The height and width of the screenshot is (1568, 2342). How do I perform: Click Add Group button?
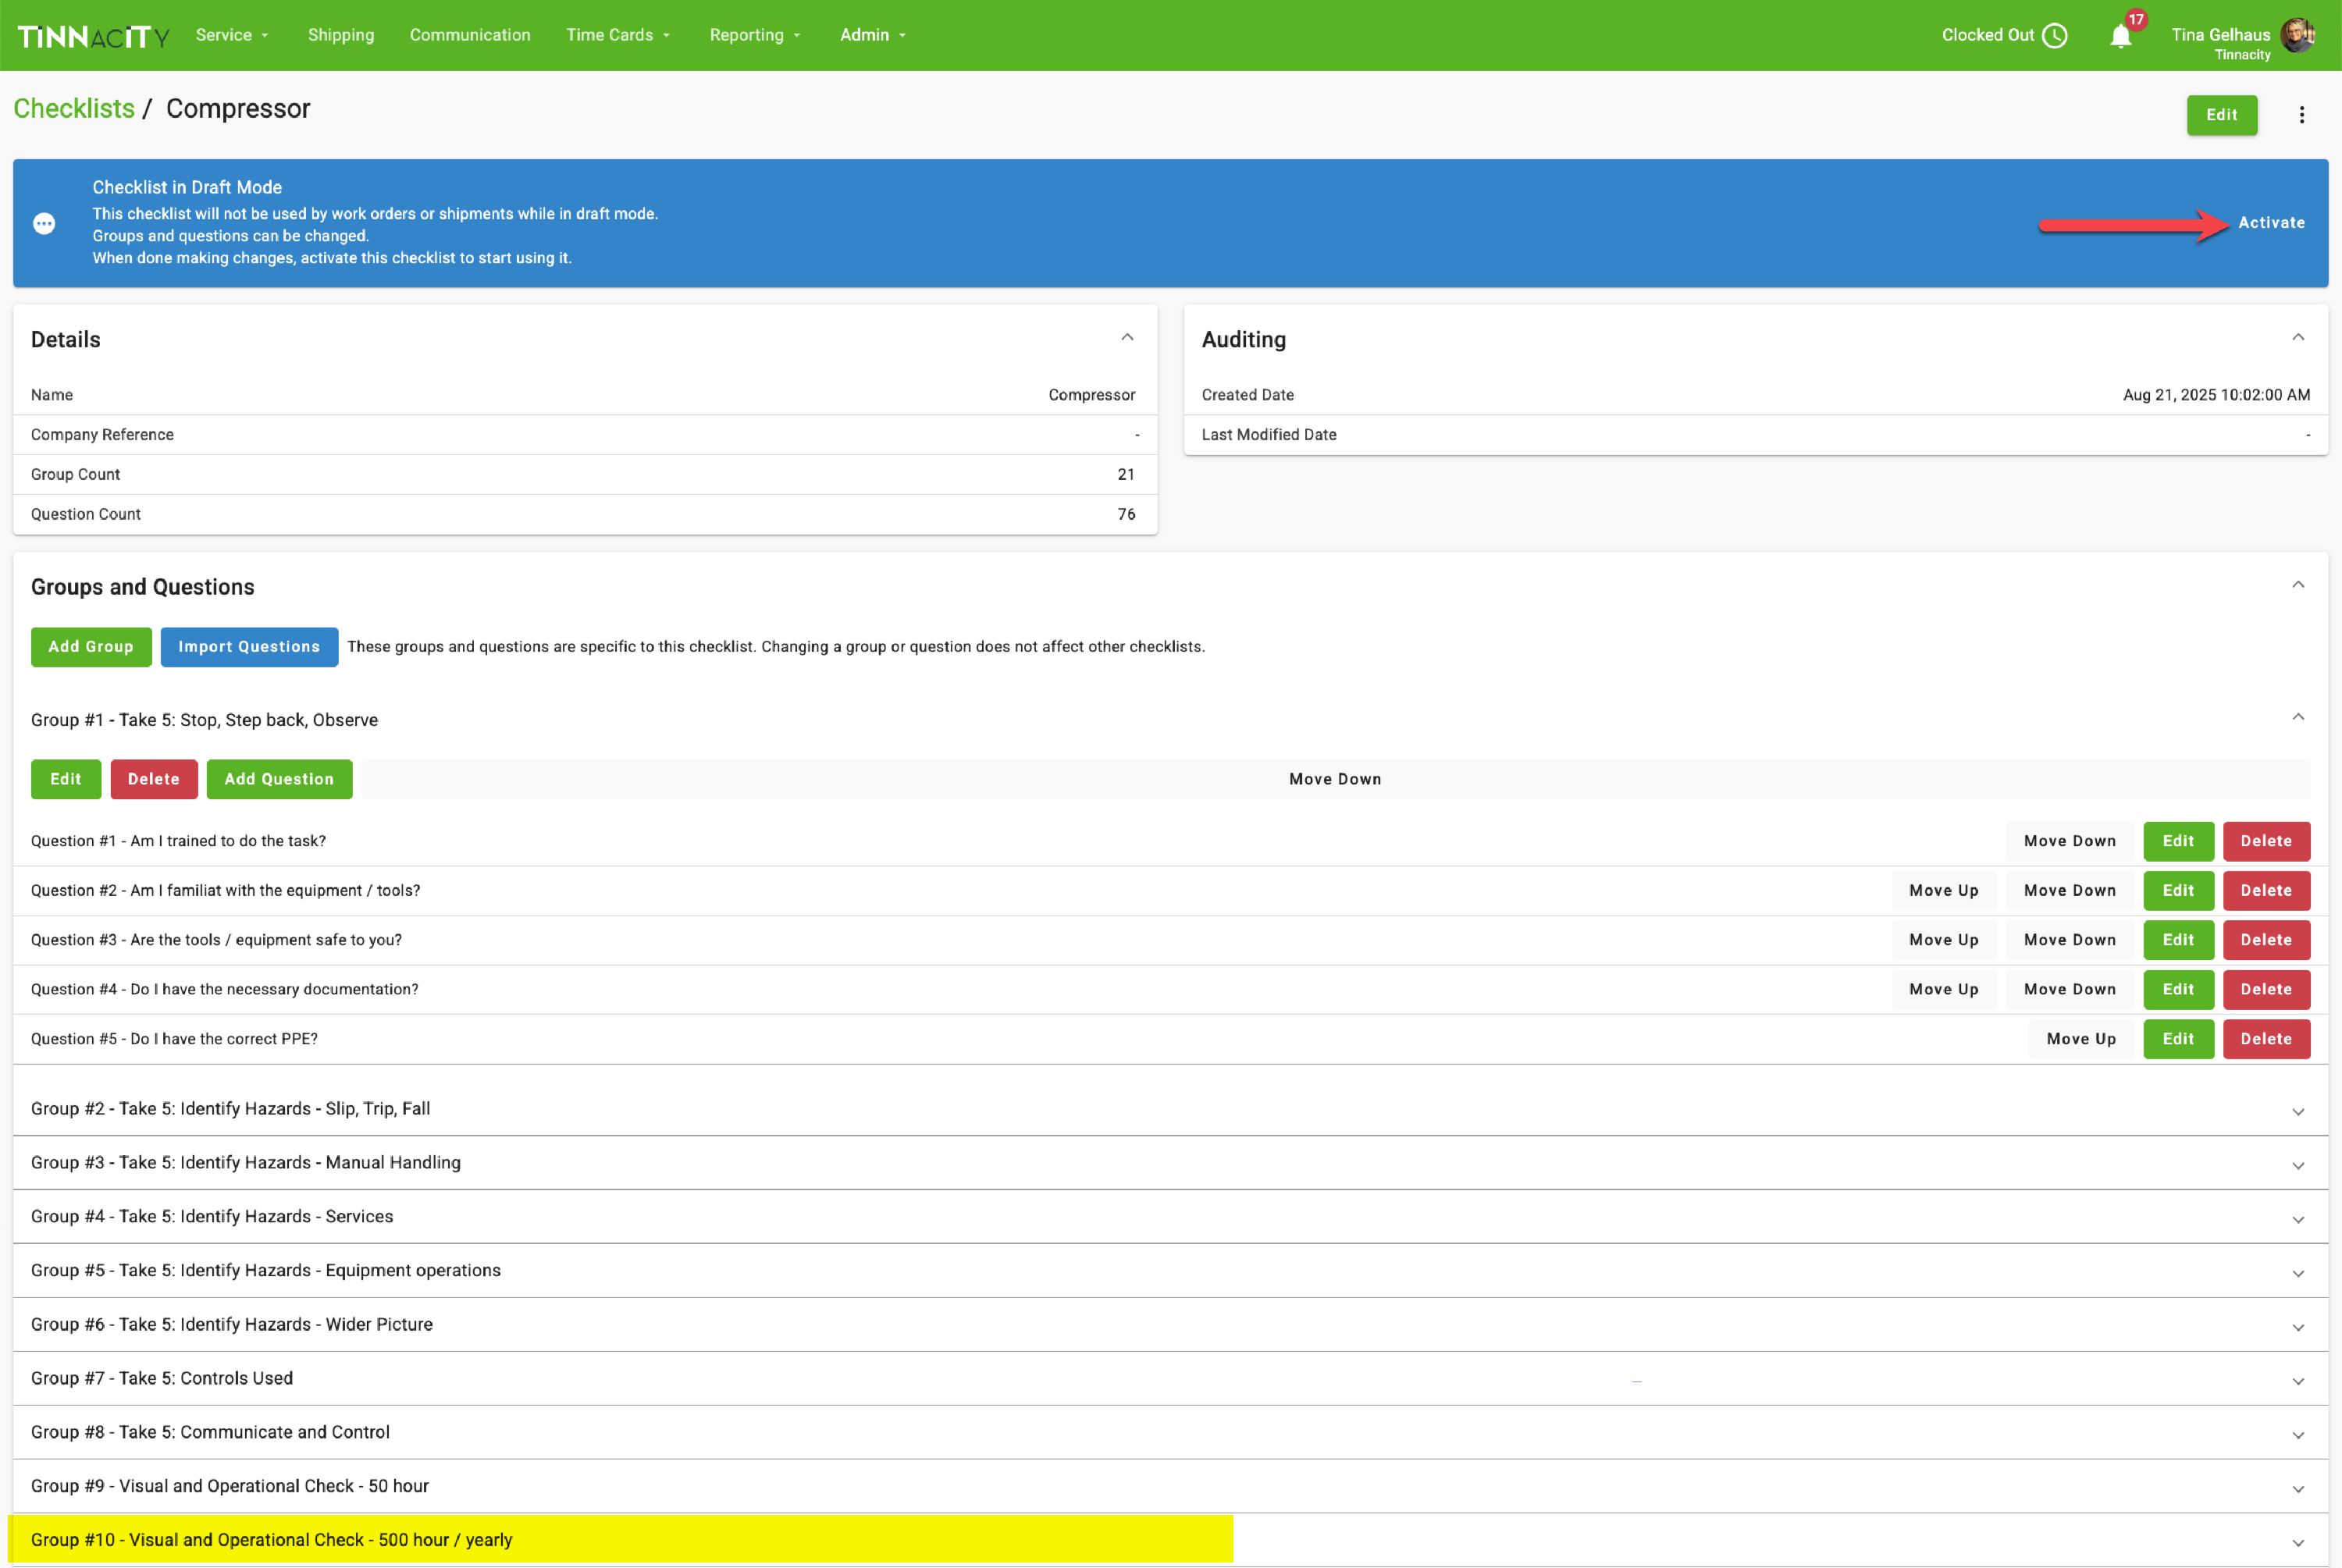click(91, 647)
